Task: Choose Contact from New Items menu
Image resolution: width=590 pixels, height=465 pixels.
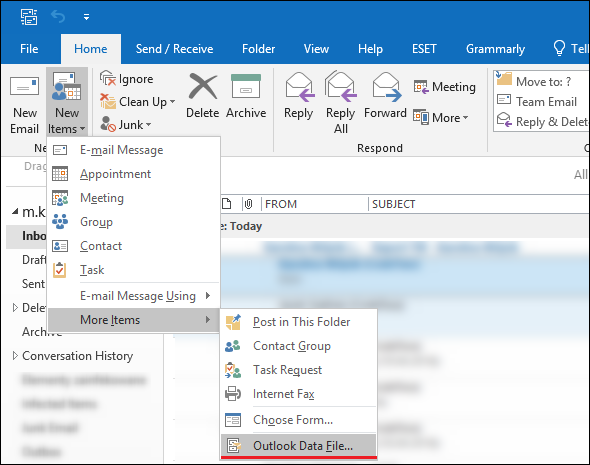Action: pos(134,246)
